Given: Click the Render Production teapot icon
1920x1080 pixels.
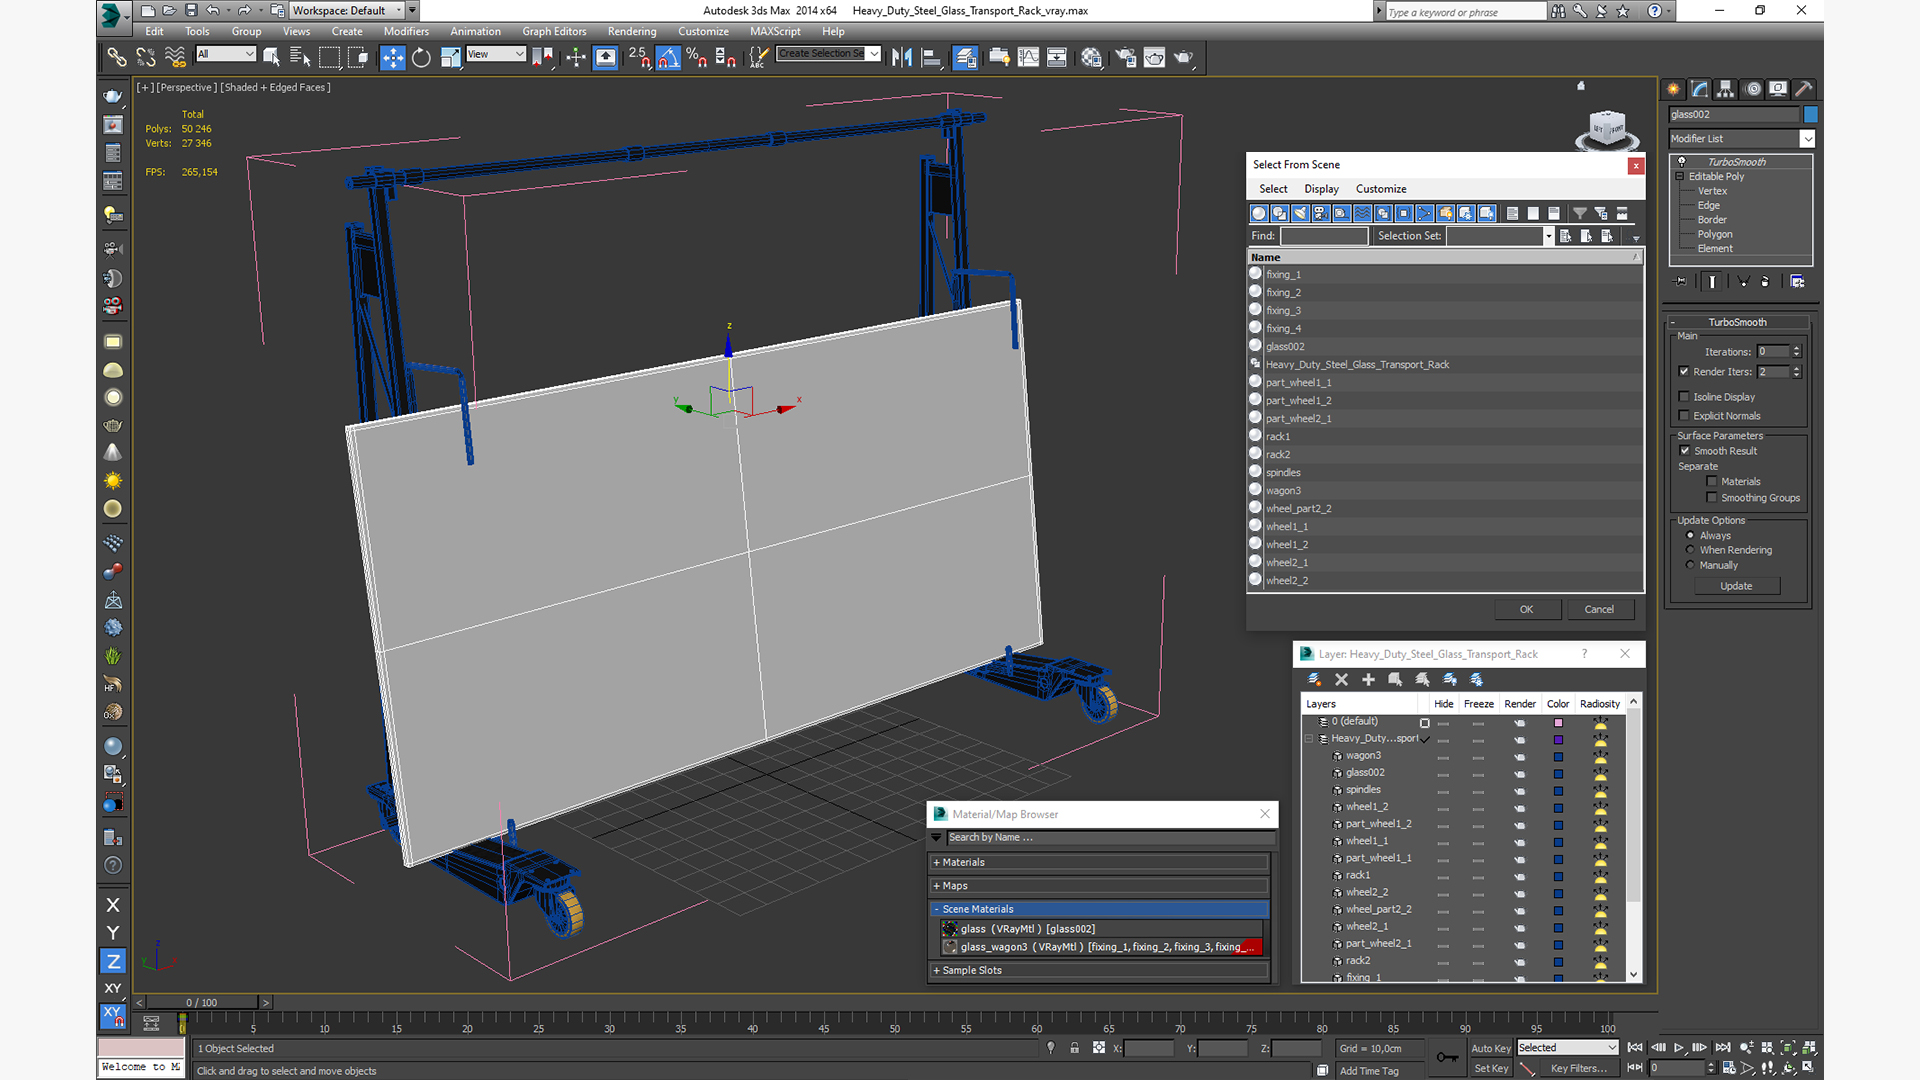Looking at the screenshot, I should point(1183,57).
